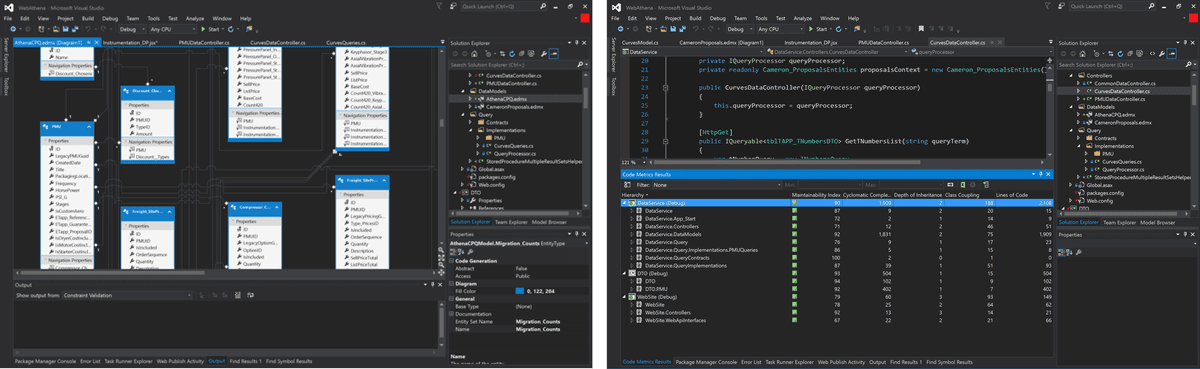Screen dimensions: 1200x369
Task: Toggle outlining box beside CurvesDataController constructor line
Action: [665, 88]
